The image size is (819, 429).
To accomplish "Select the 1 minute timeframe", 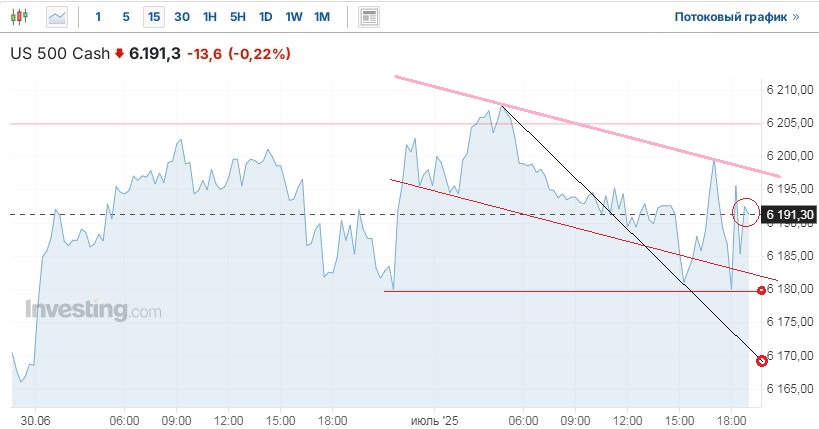I will pyautogui.click(x=98, y=17).
